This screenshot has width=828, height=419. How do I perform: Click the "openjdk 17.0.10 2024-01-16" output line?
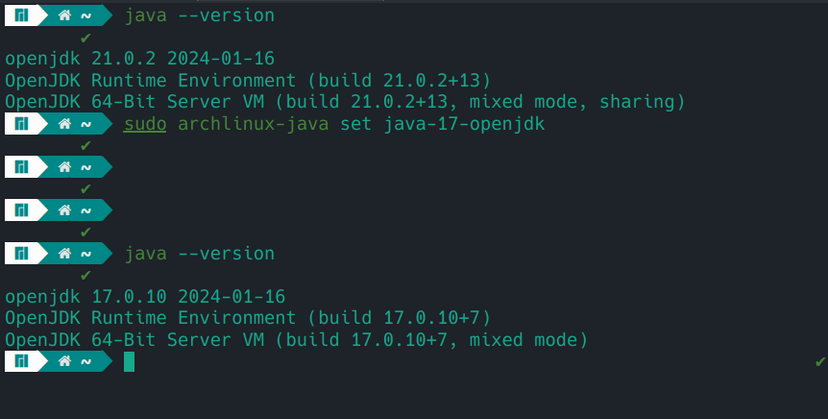point(145,297)
